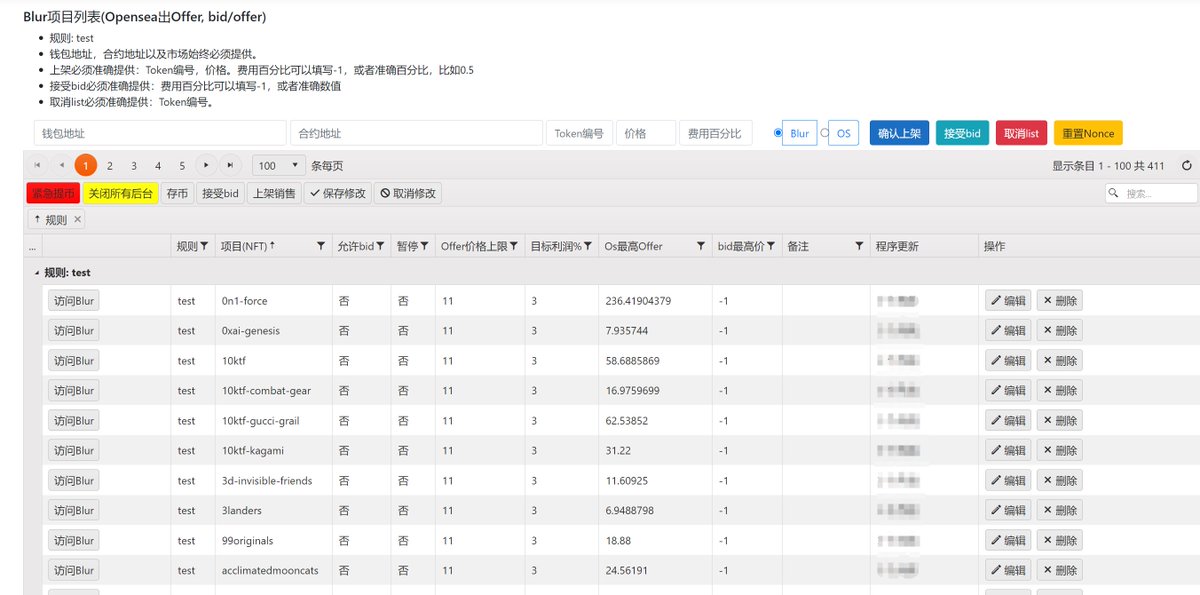Select the Blur radio button
Image resolution: width=1200 pixels, height=595 pixels.
[778, 132]
